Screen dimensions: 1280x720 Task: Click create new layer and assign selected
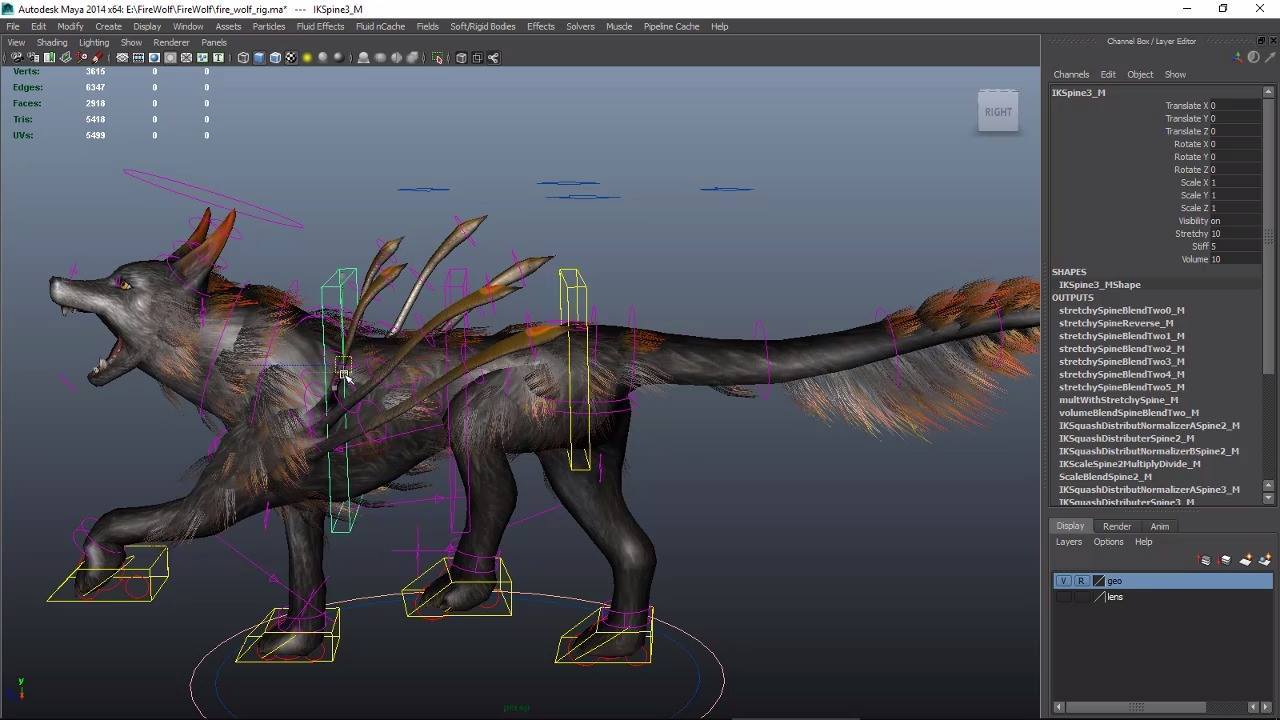coord(1265,560)
